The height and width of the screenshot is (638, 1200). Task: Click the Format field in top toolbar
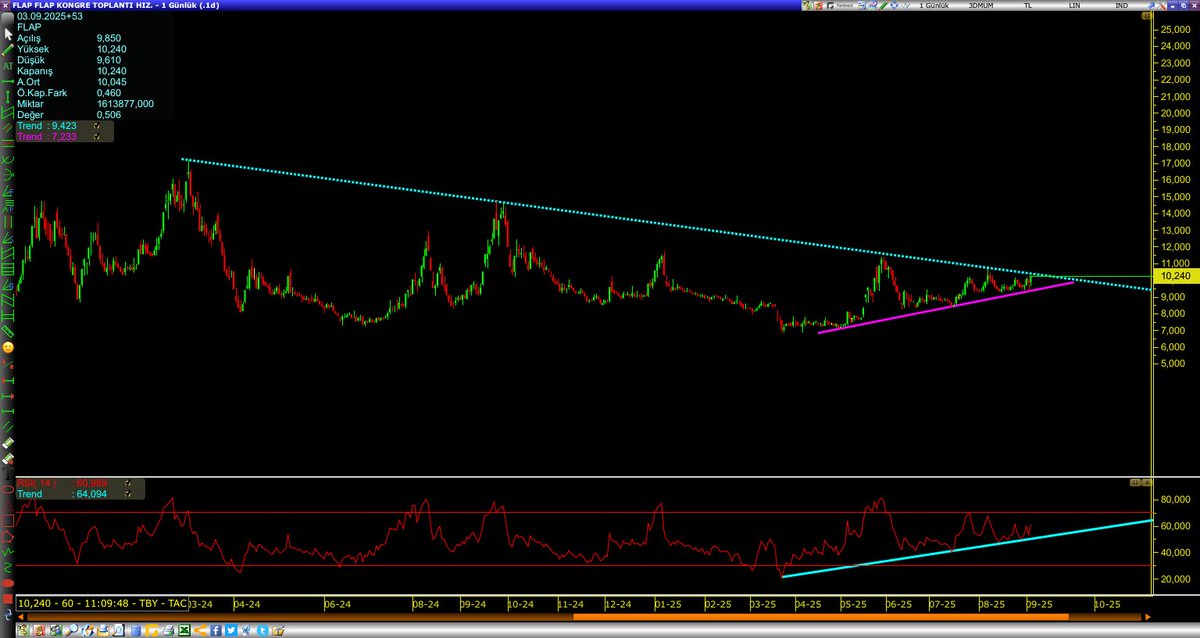843,6
